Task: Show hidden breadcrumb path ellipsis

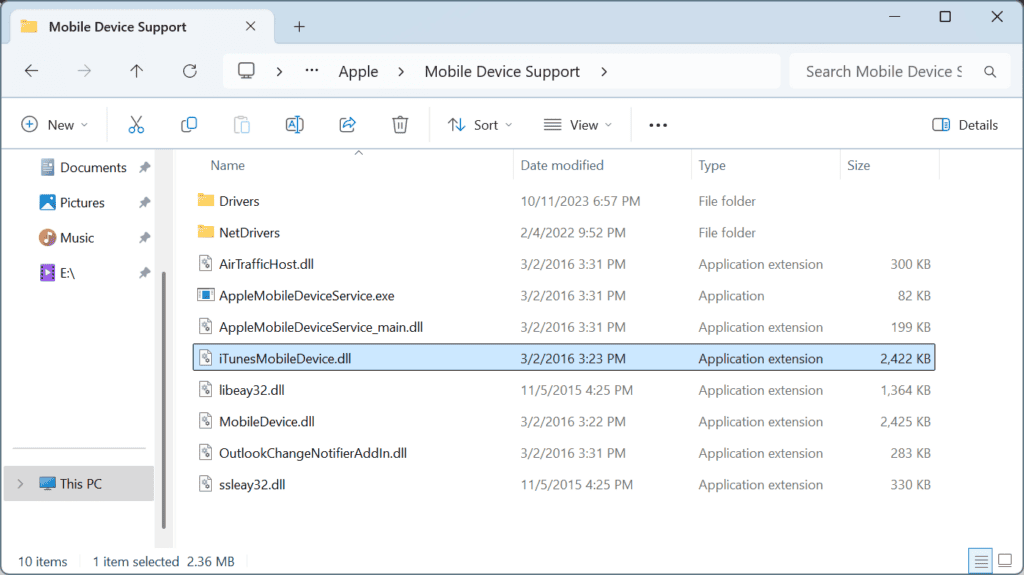Action: (312, 70)
